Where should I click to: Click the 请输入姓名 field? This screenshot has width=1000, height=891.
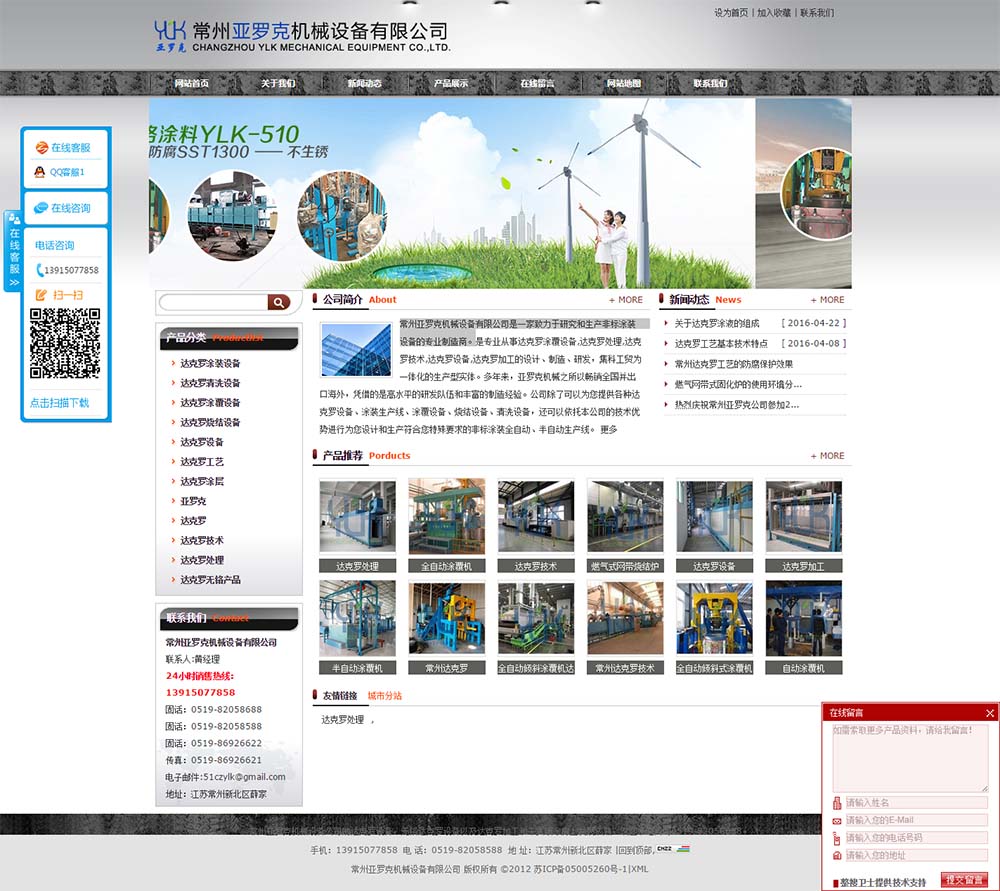(x=916, y=803)
